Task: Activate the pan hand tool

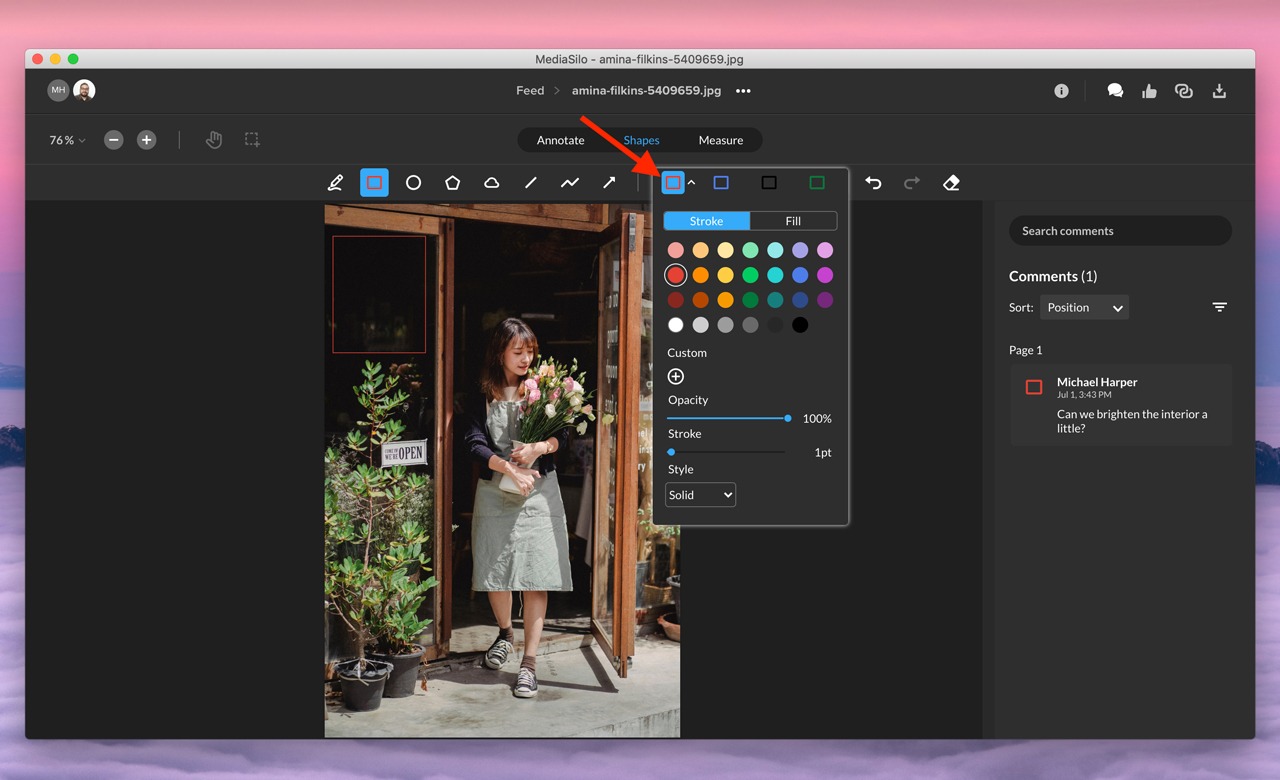Action: [214, 140]
